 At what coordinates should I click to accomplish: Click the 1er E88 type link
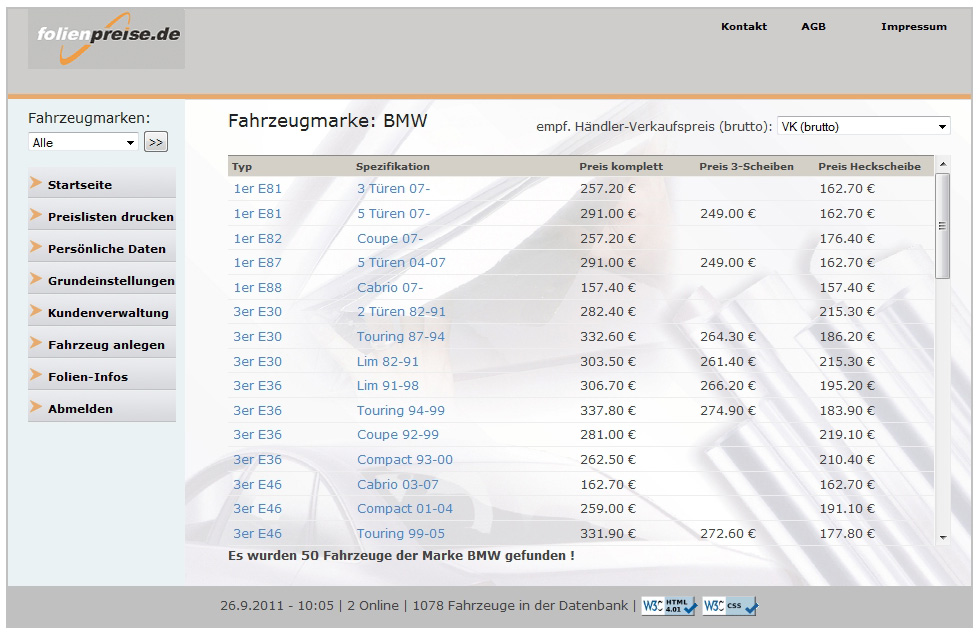coord(258,288)
